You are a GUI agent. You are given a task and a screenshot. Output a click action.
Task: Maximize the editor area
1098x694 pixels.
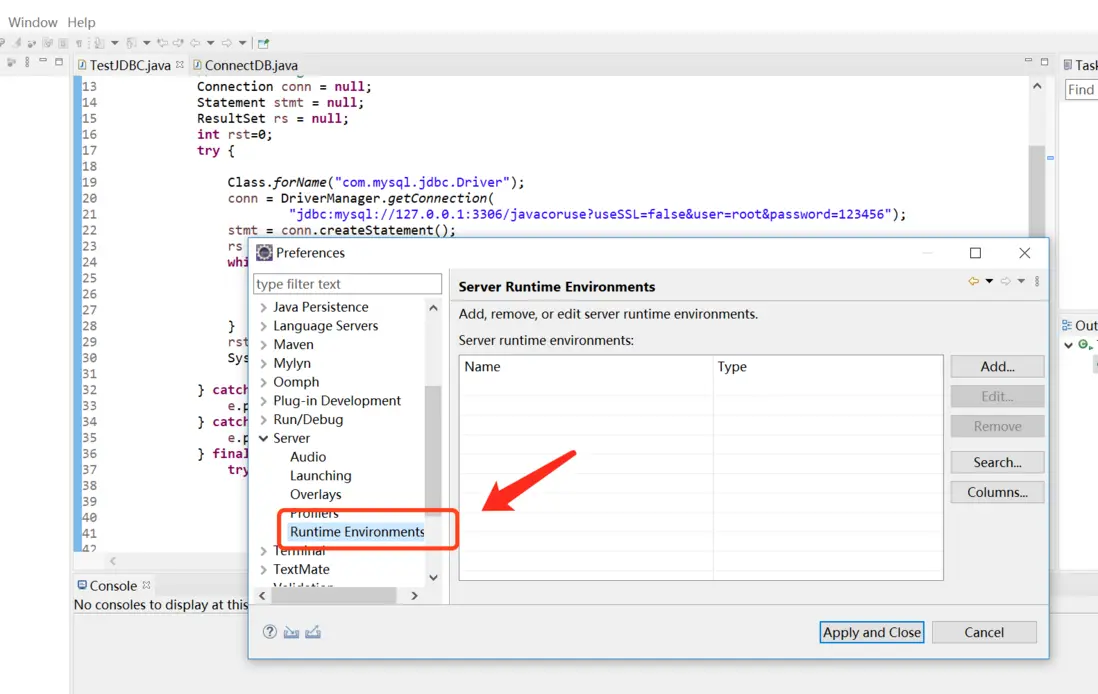(1044, 62)
